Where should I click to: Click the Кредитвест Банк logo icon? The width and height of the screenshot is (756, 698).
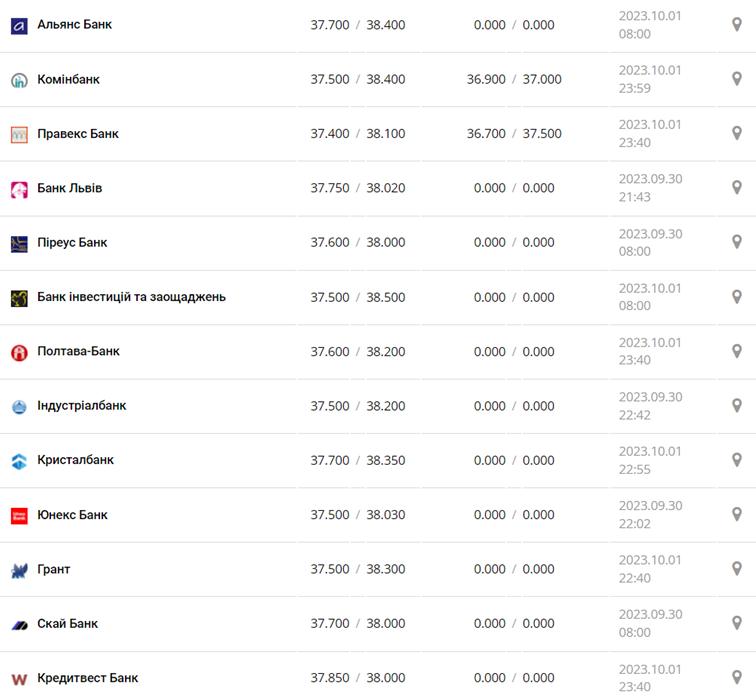(19, 679)
